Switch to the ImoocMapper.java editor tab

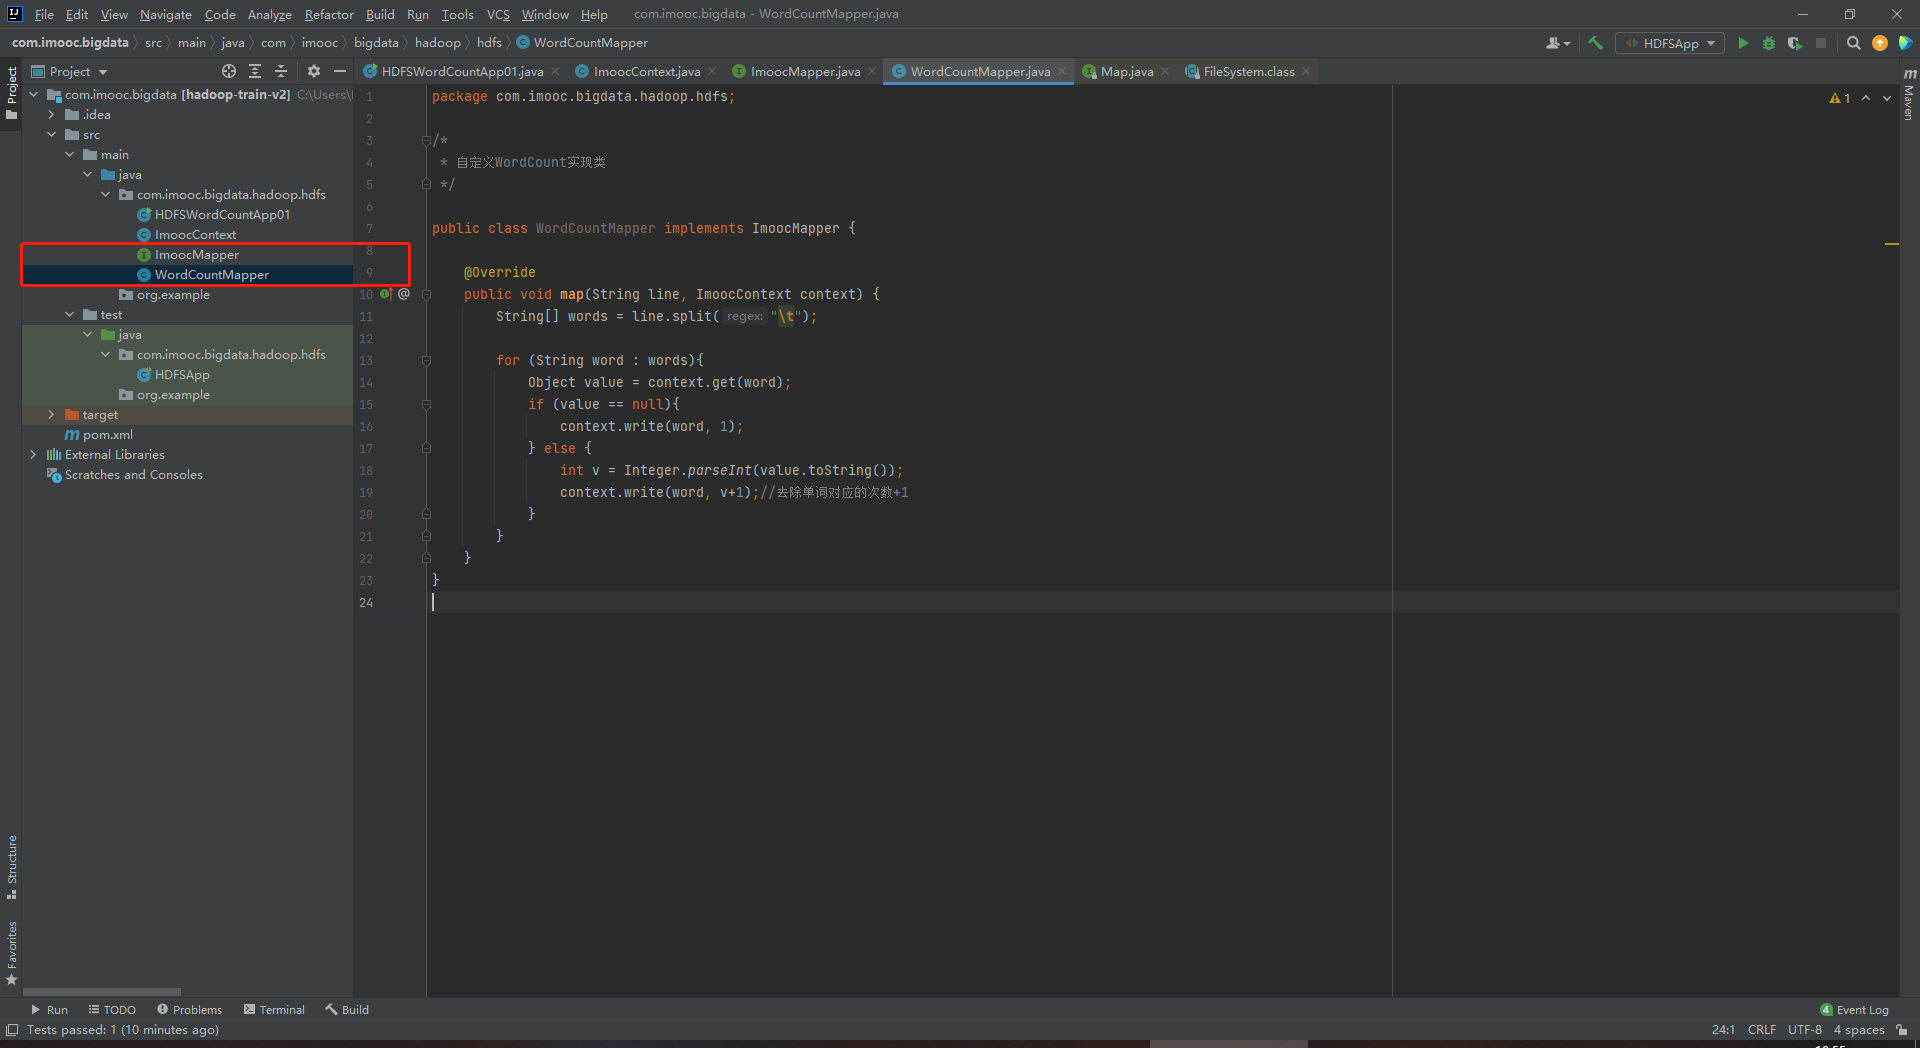click(x=804, y=72)
